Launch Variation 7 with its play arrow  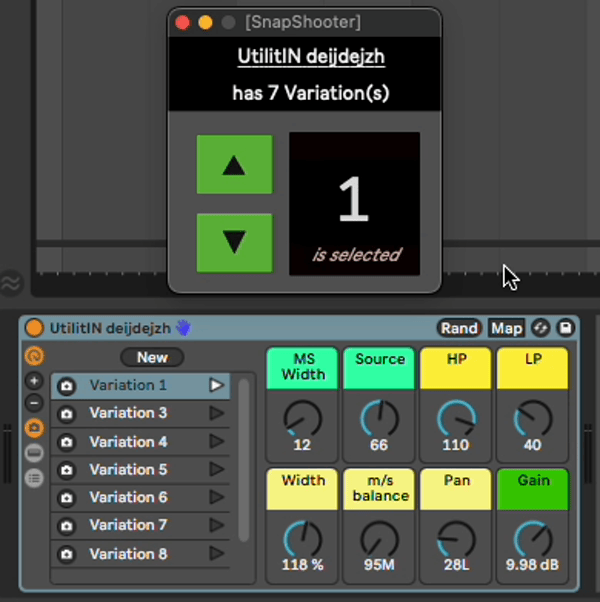[216, 525]
